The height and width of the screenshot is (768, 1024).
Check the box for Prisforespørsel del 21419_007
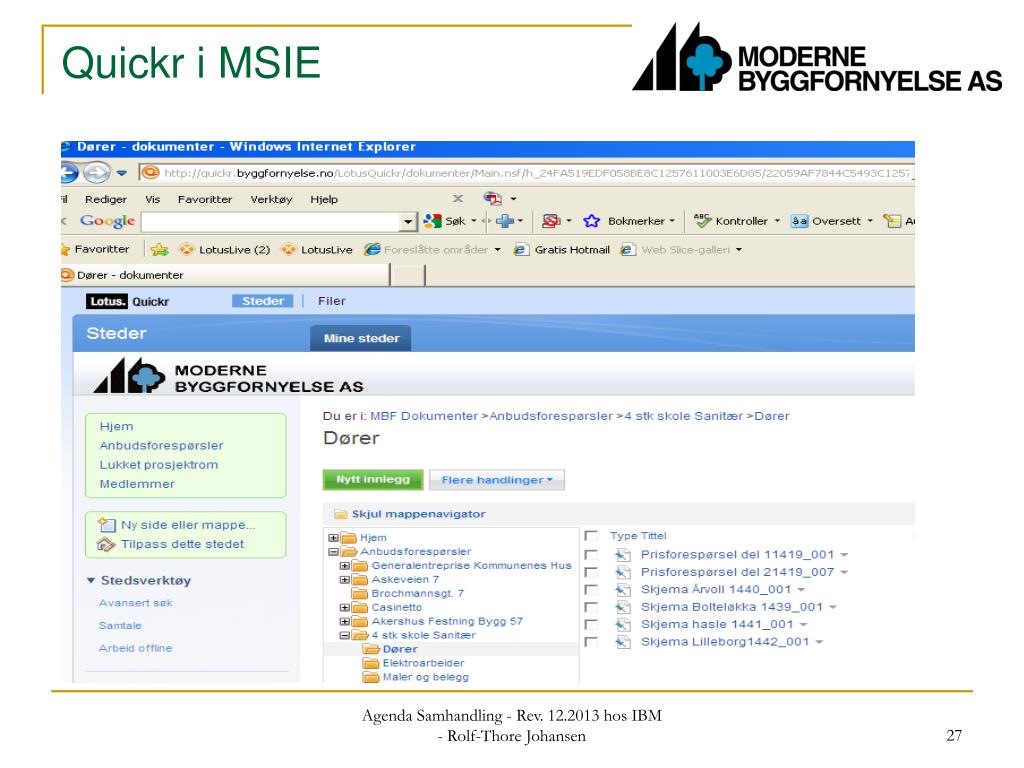click(x=591, y=572)
